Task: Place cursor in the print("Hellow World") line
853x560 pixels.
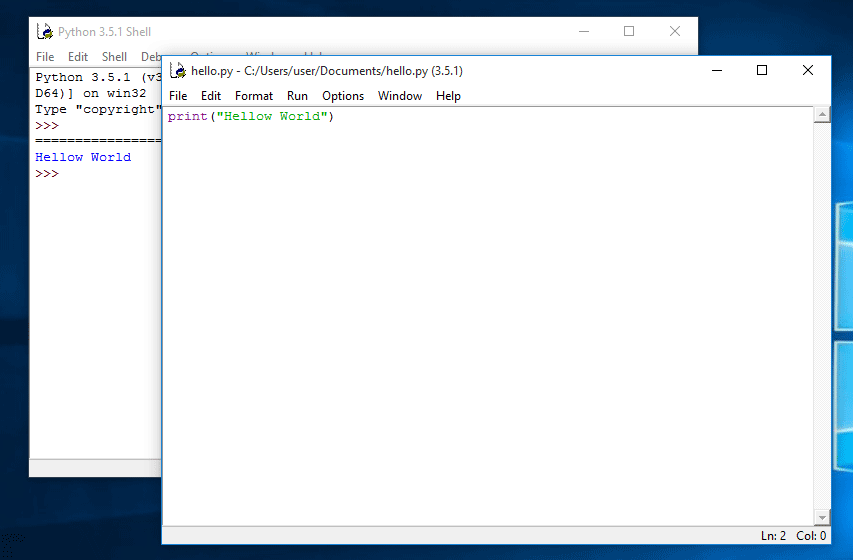Action: [x=250, y=117]
